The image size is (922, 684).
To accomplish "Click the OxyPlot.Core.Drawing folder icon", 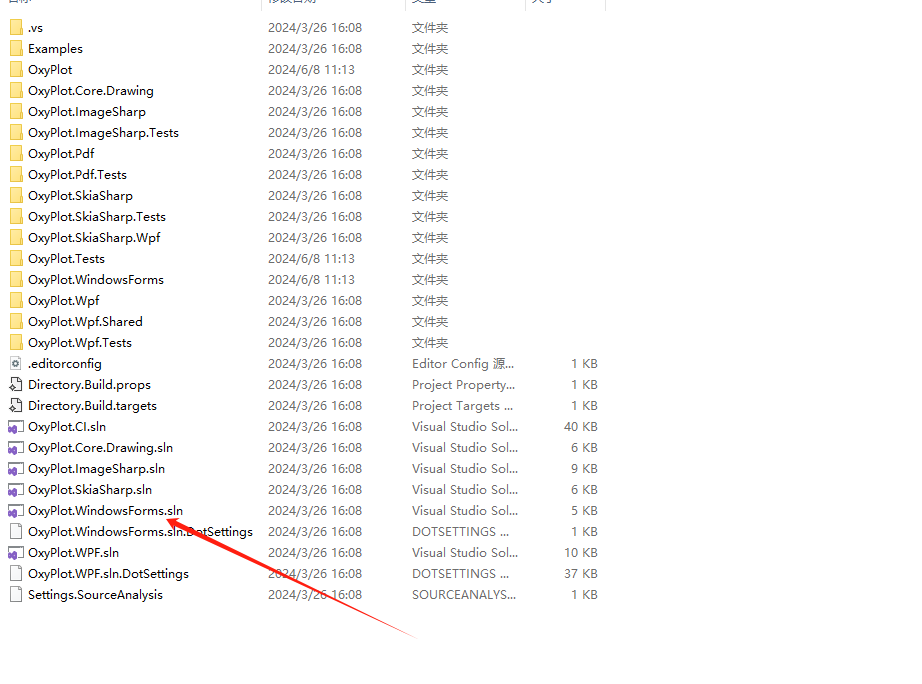I will tap(16, 91).
